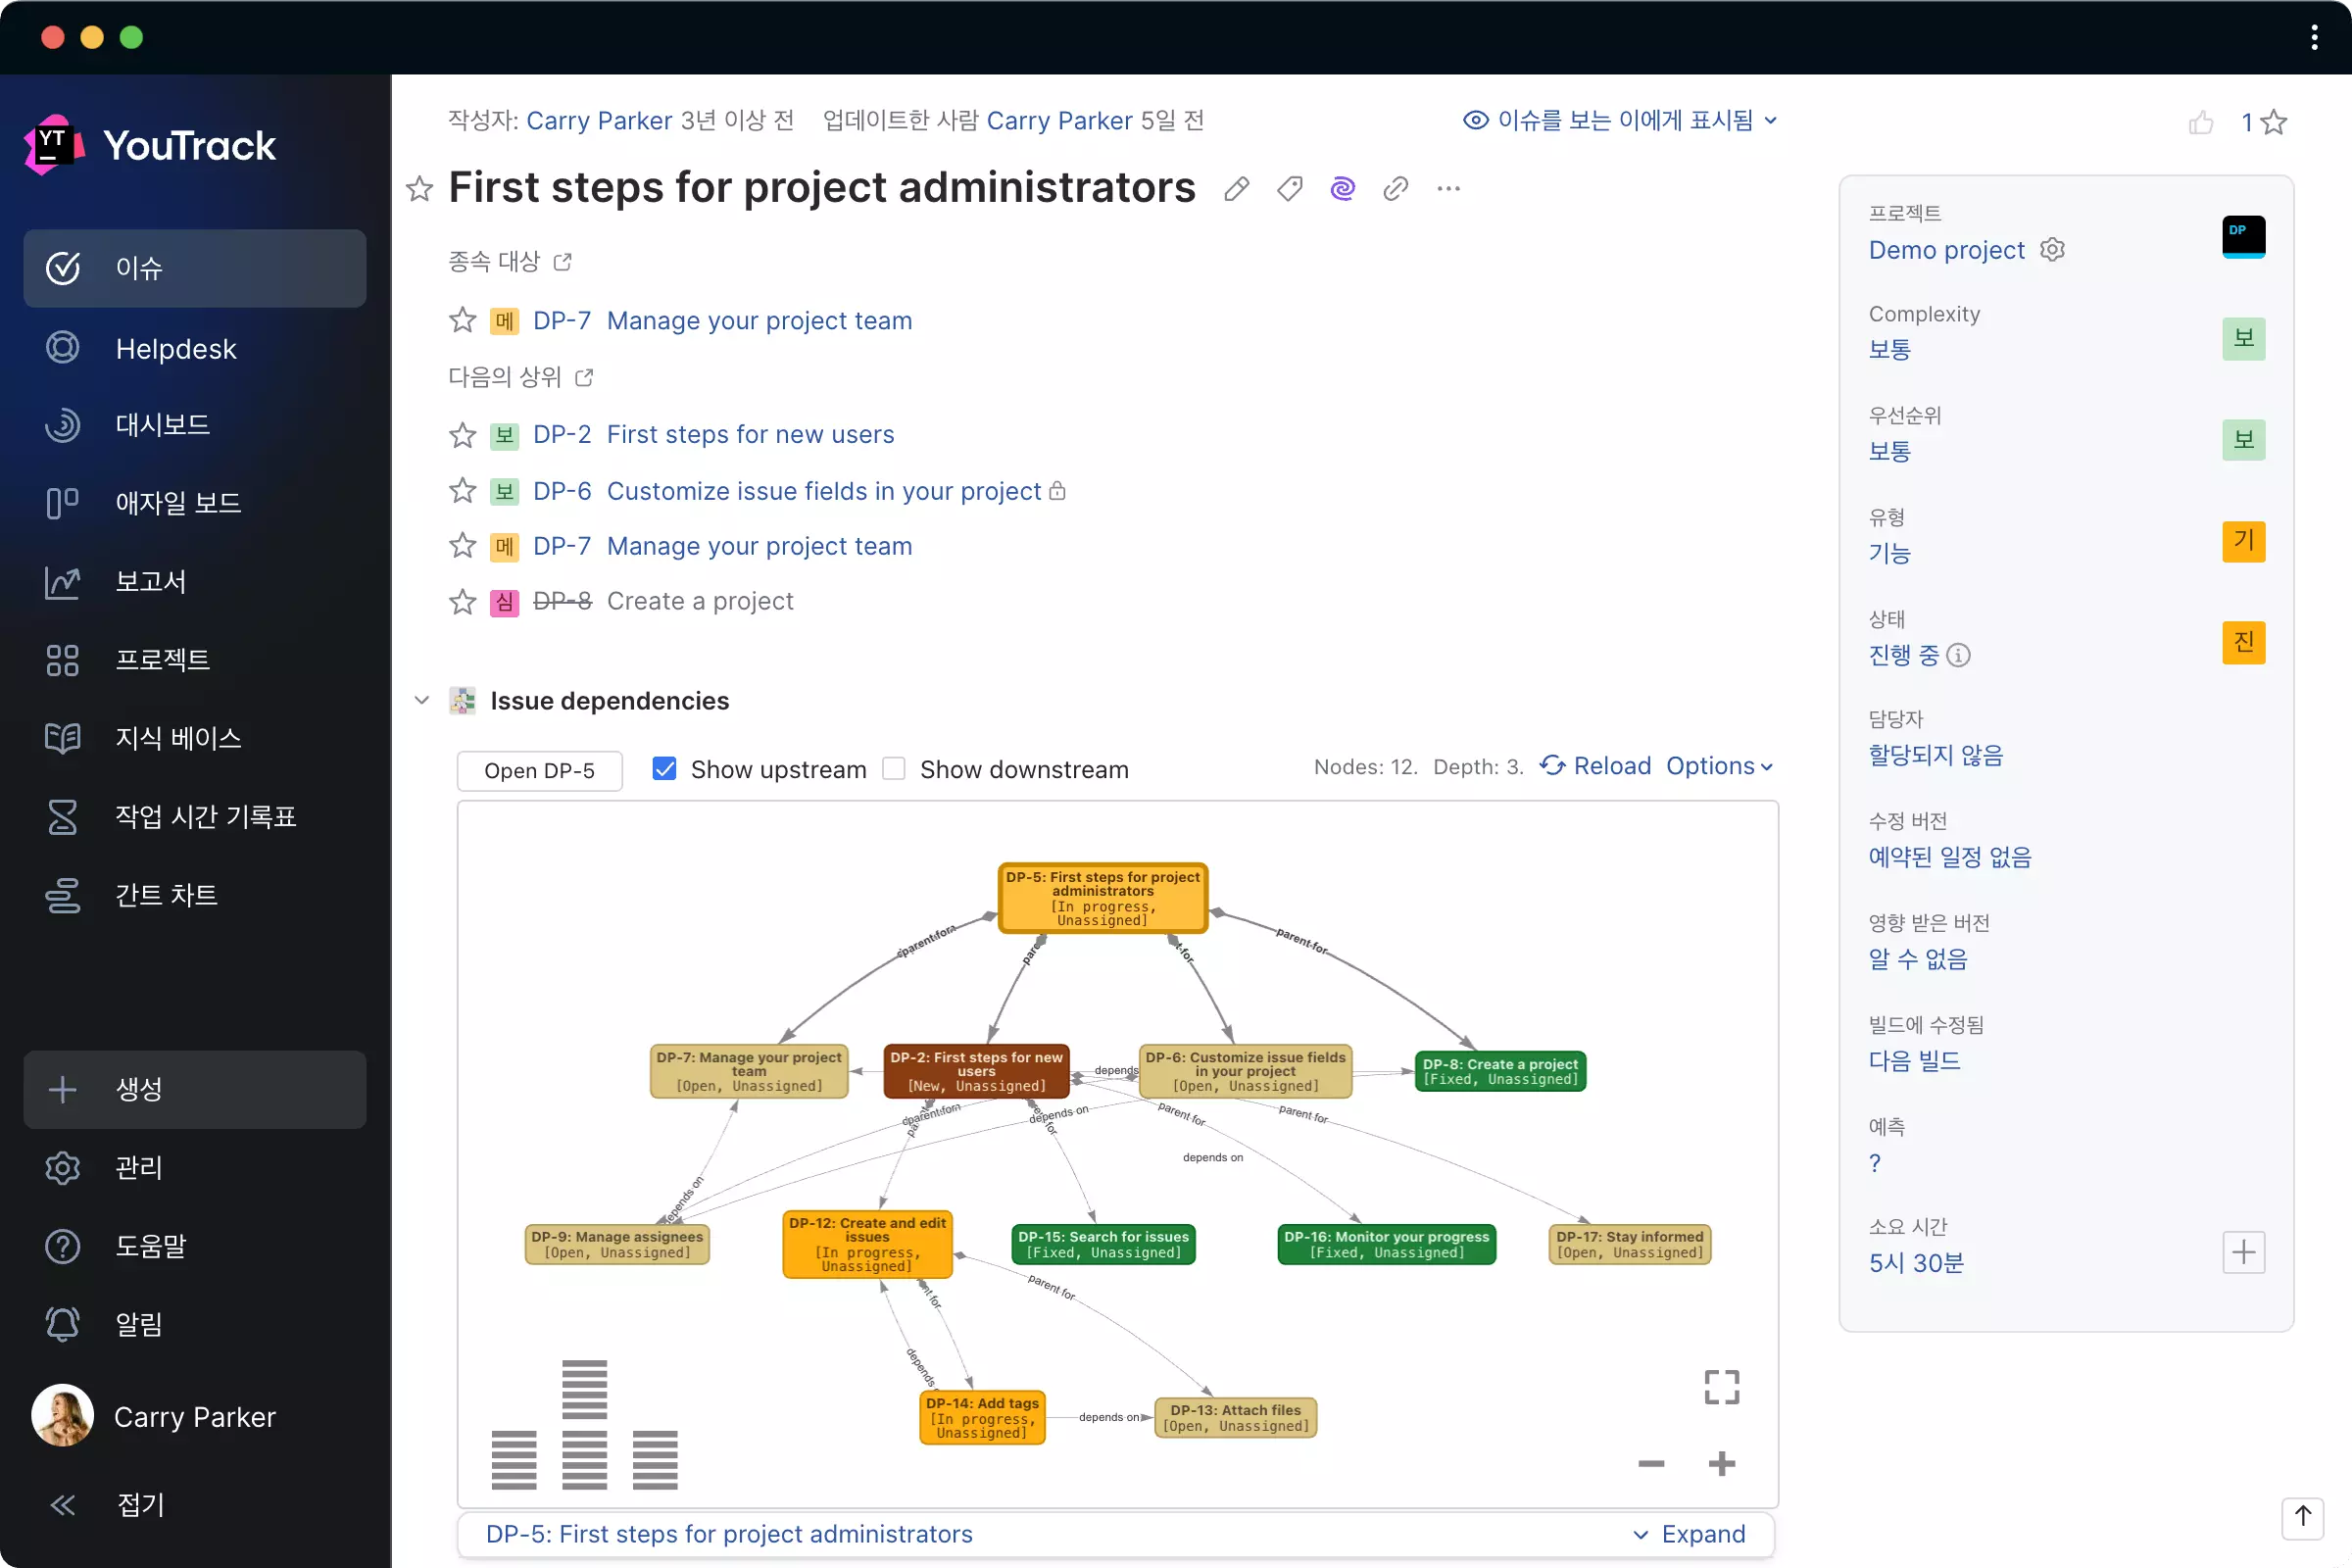Uncheck Show upstream checkbox
2352x1568 pixels.
click(664, 768)
